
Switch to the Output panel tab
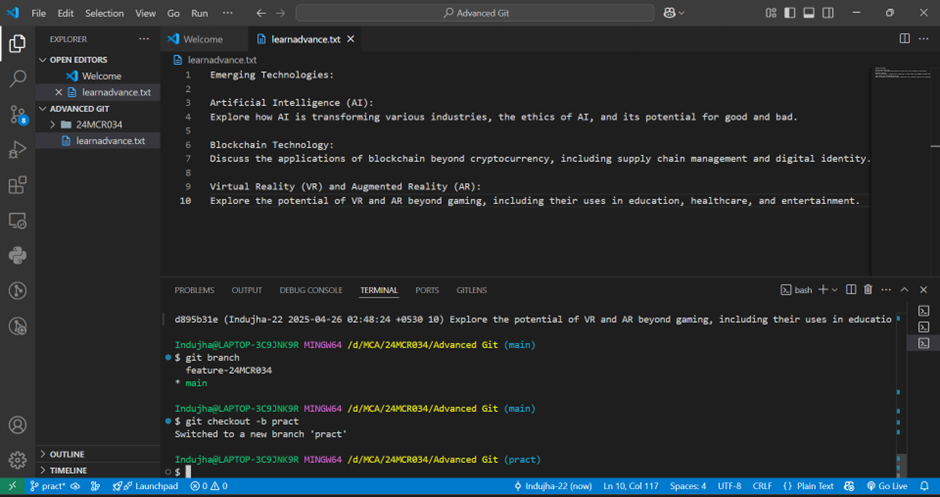click(247, 290)
